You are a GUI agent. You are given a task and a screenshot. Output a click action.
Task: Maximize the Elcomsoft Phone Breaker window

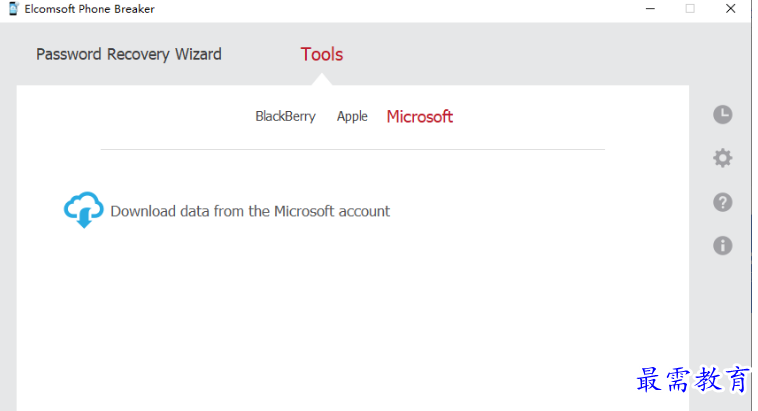[690, 9]
